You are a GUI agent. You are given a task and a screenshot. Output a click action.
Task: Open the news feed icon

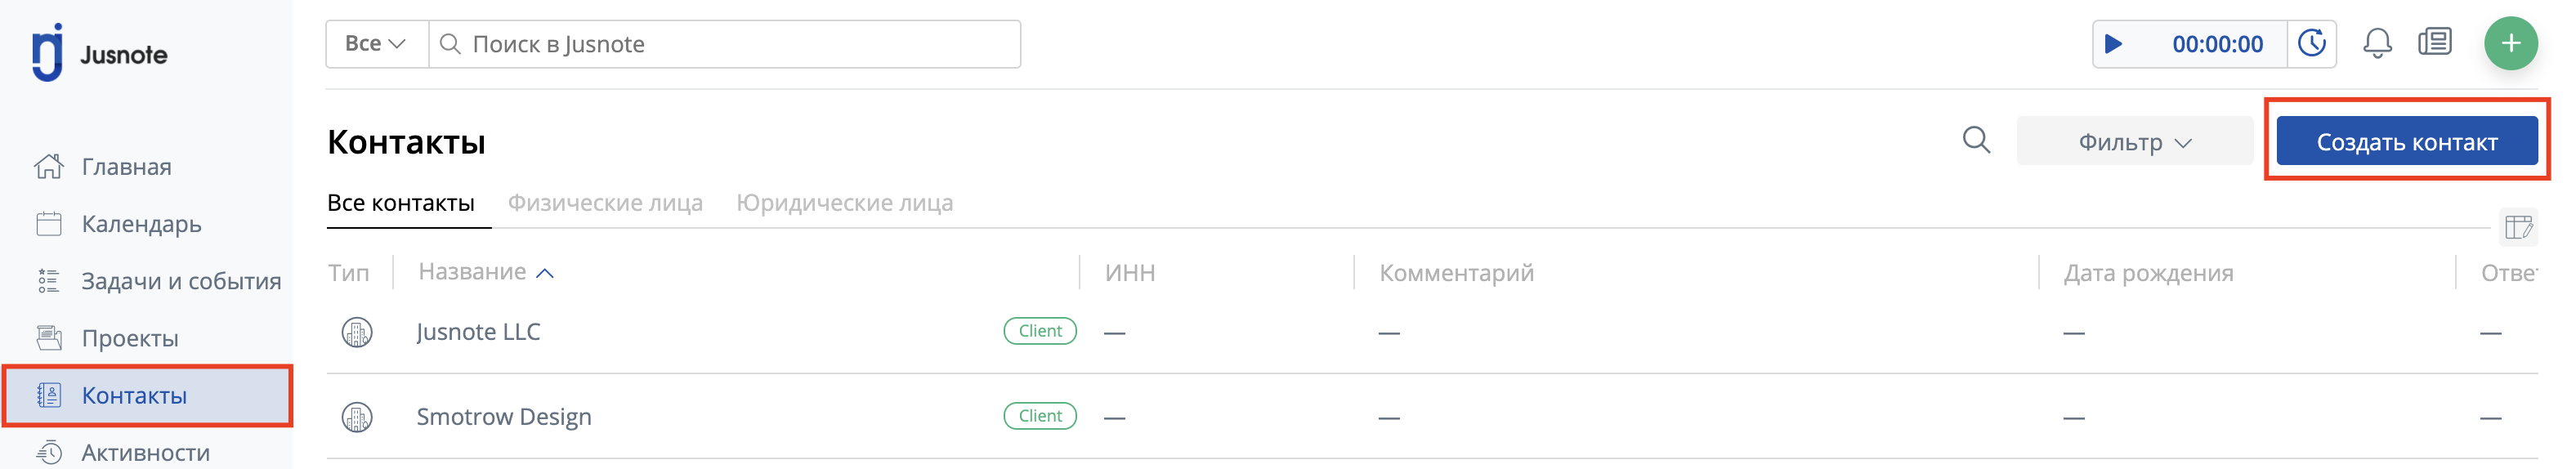pos(2434,43)
